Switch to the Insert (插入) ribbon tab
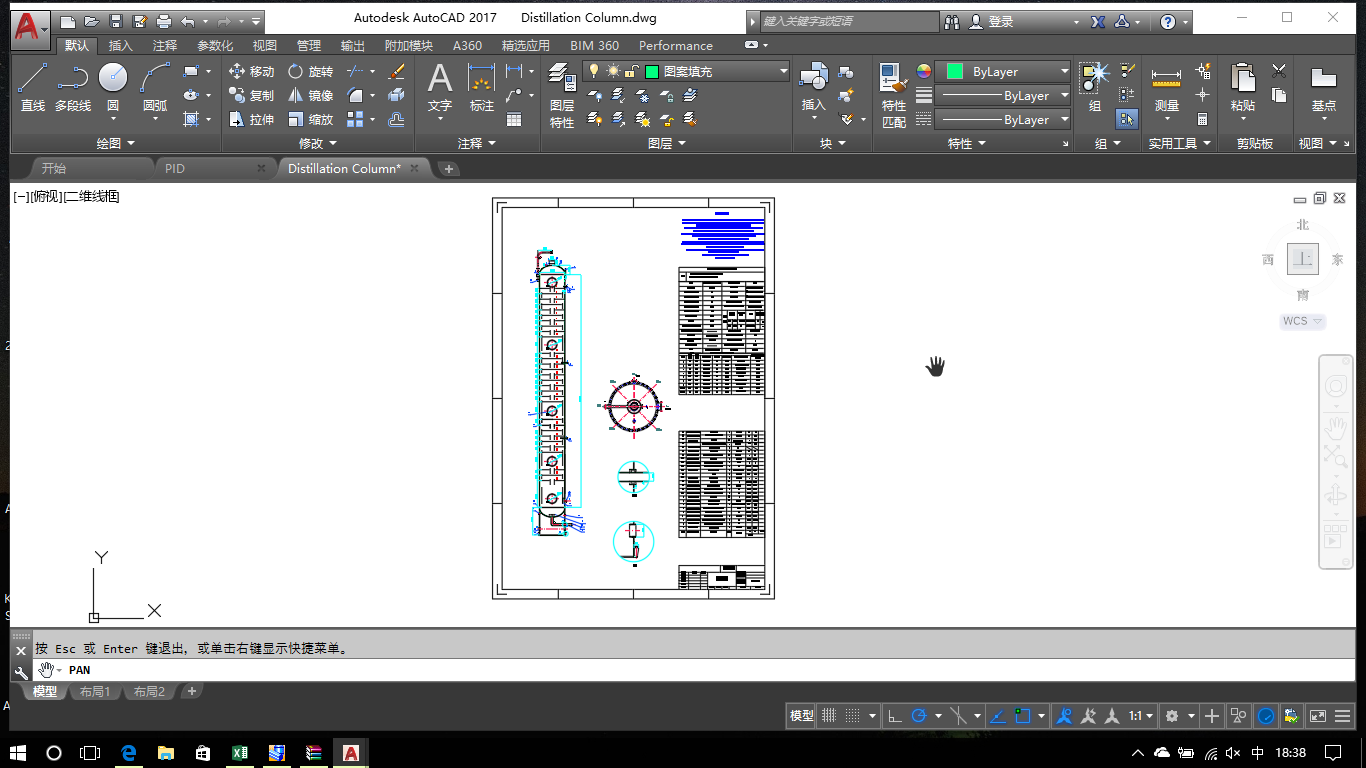 [x=120, y=46]
